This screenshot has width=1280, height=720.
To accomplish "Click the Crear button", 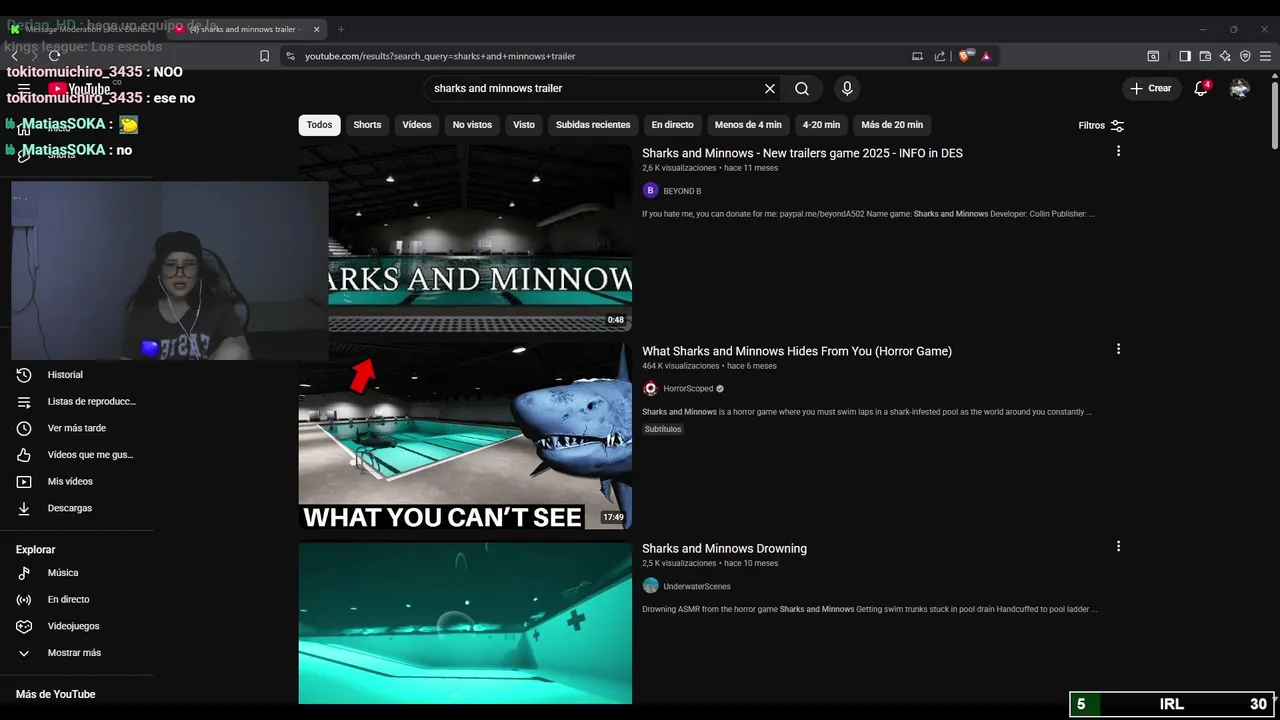I will (1151, 88).
